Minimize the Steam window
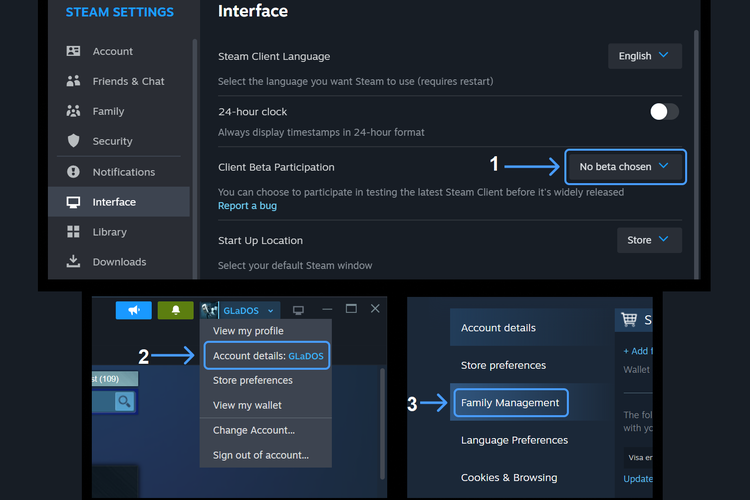750x500 pixels. coord(327,309)
